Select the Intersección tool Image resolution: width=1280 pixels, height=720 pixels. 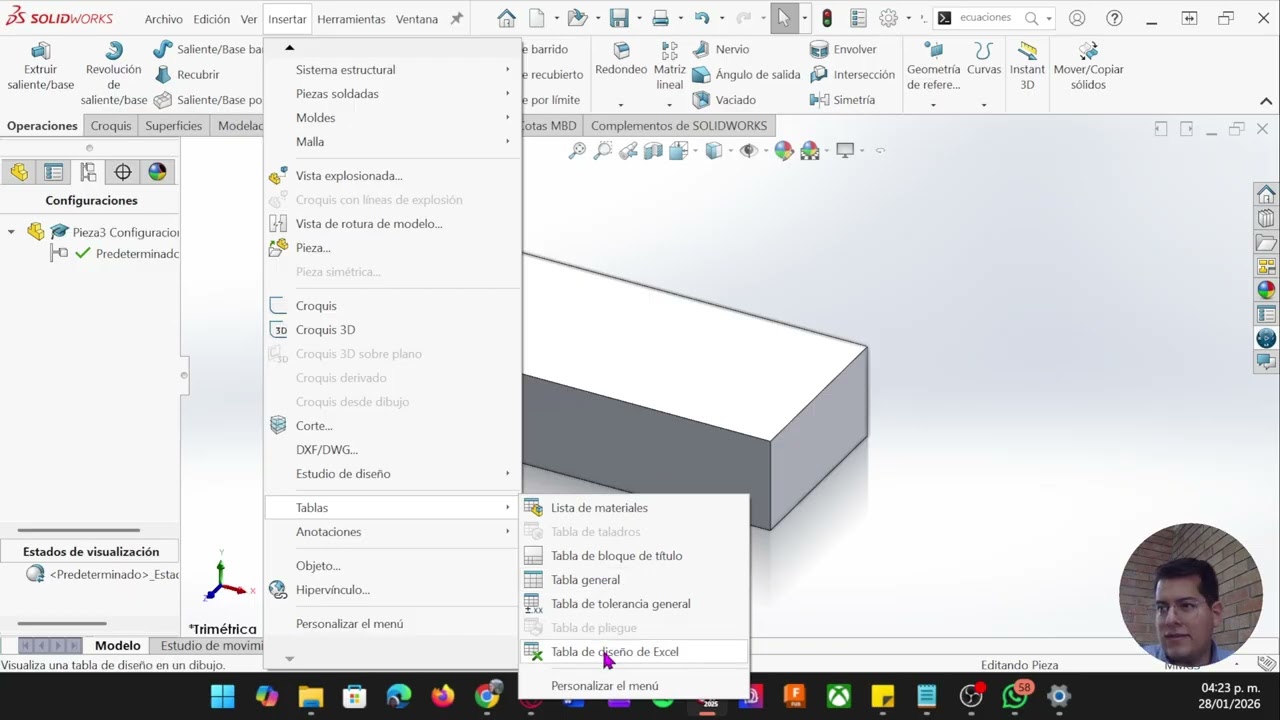[x=852, y=74]
